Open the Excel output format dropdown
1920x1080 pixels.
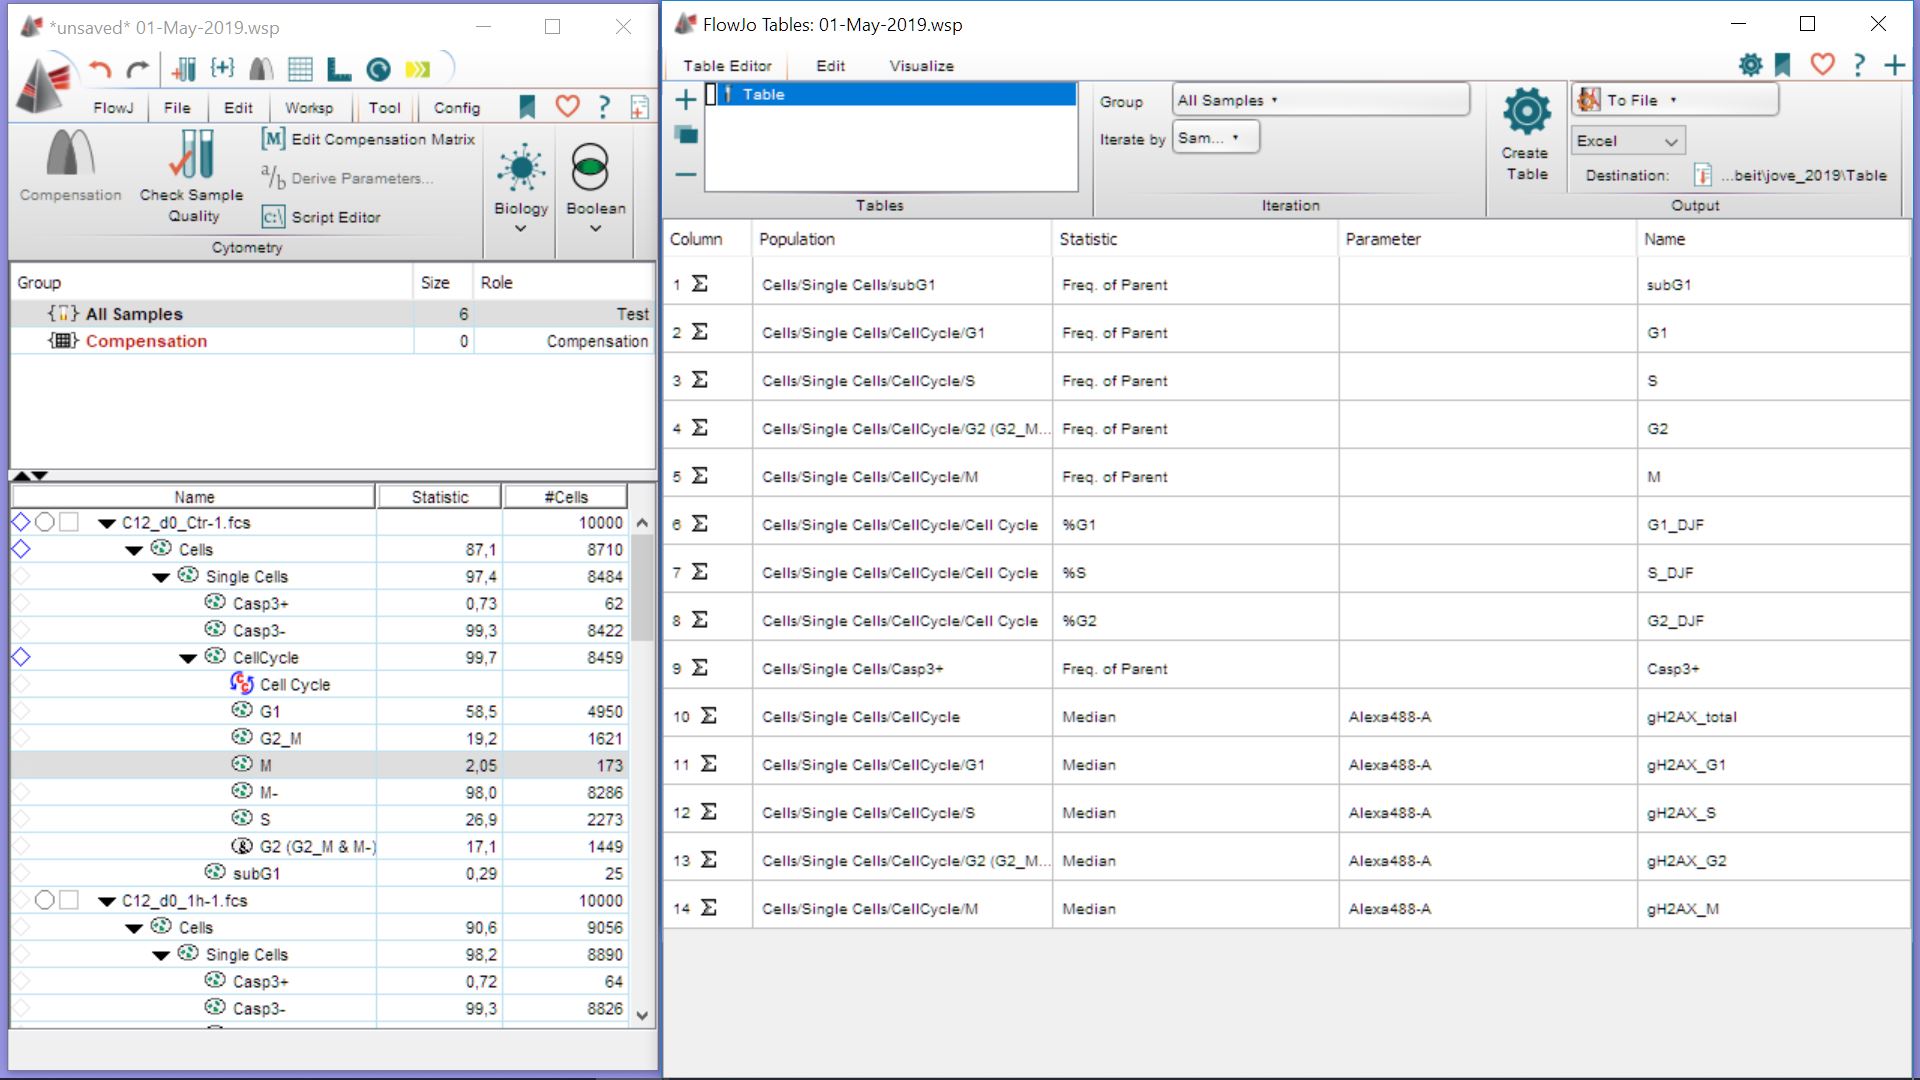(x=1627, y=141)
